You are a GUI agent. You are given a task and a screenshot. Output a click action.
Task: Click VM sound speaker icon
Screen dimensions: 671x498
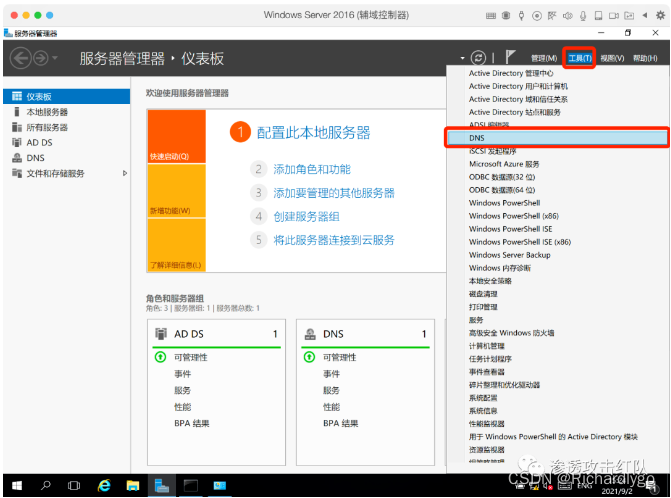click(567, 16)
